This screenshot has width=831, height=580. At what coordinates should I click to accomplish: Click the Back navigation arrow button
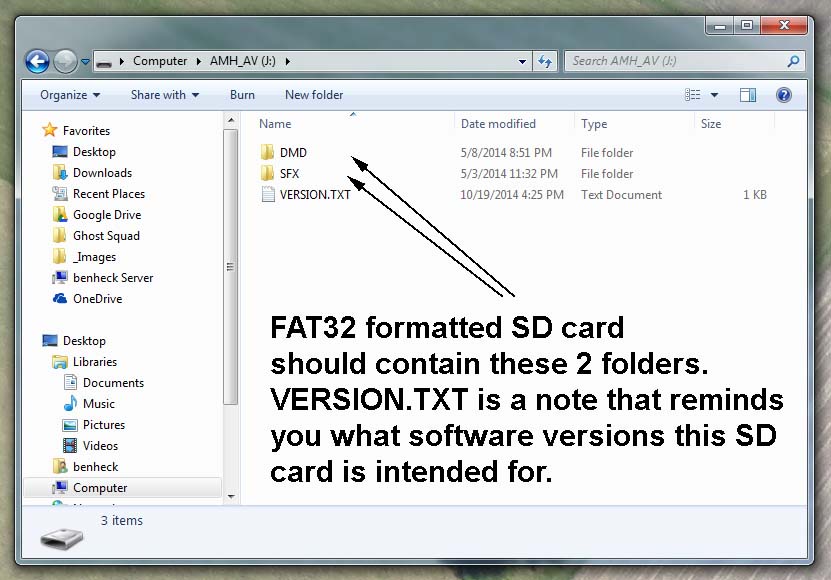point(37,61)
